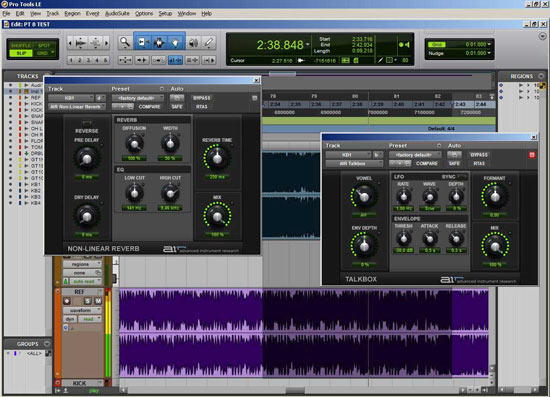The image size is (550, 397).
Task: Toggle the REVERSE switch in the reverb plug-in
Action: [87, 123]
